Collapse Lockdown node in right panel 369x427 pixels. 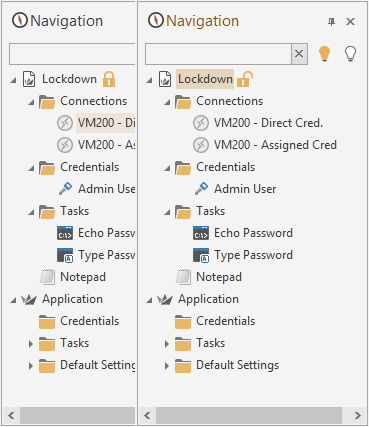coord(150,80)
